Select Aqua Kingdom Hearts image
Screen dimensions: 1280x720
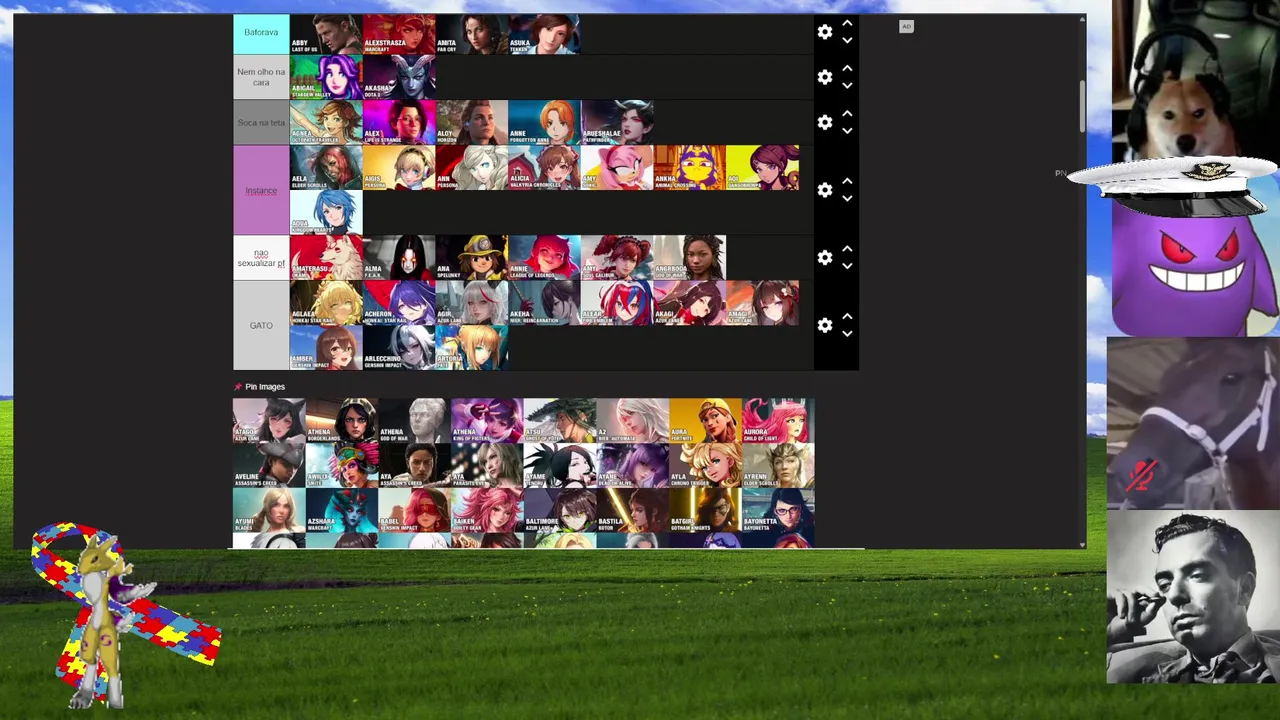(326, 212)
